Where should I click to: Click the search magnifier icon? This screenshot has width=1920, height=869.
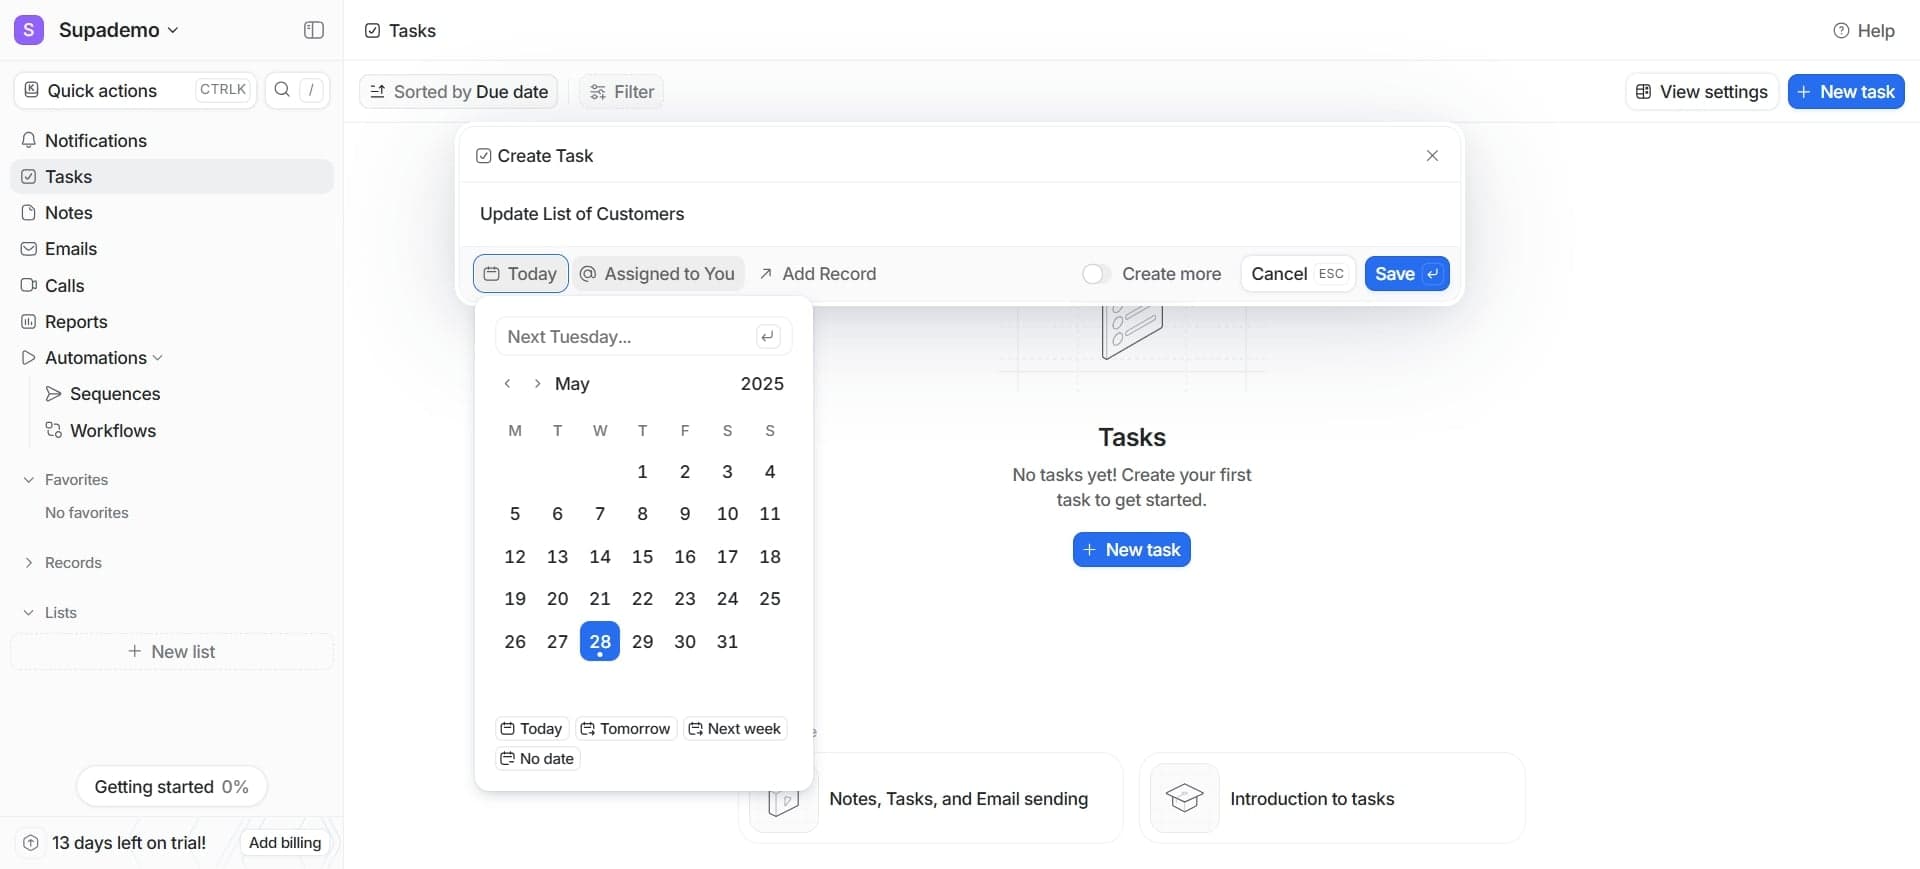click(x=282, y=90)
